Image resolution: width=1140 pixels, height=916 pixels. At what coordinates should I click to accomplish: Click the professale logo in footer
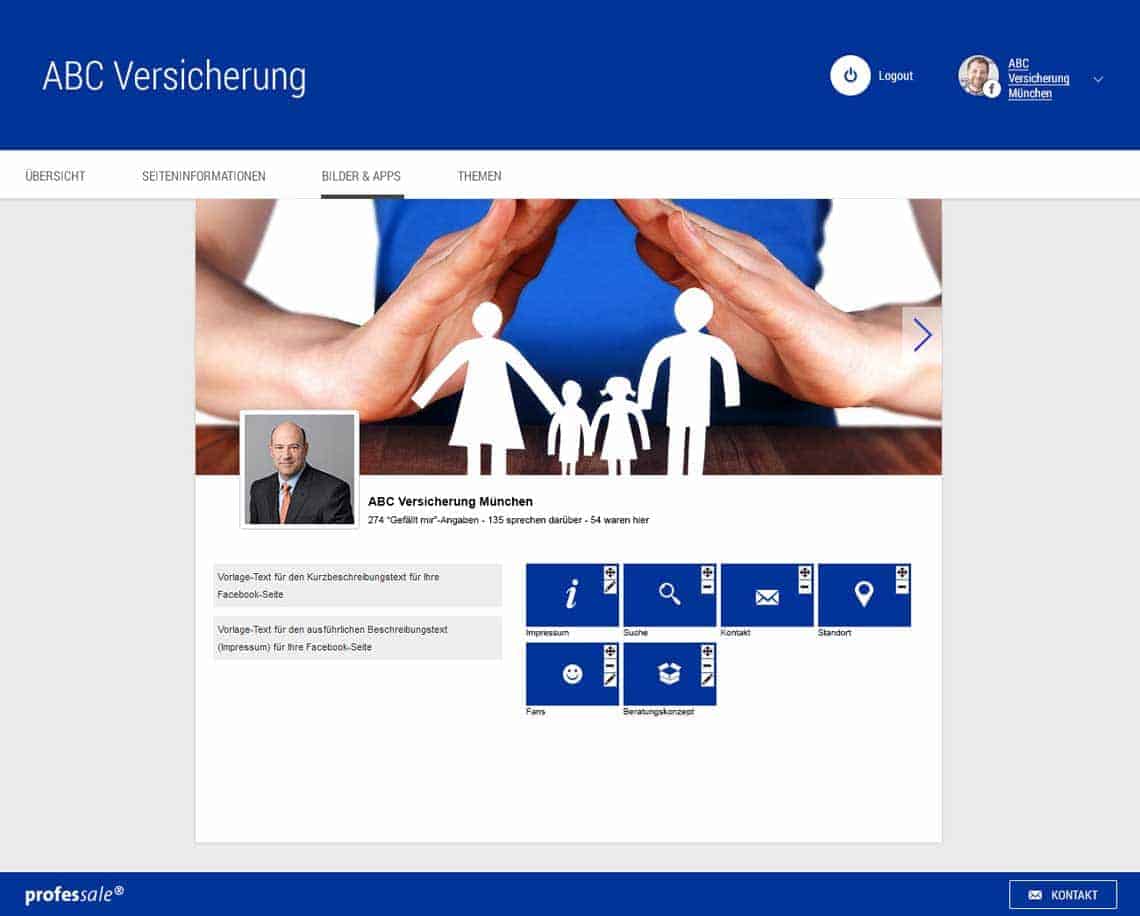click(x=74, y=894)
